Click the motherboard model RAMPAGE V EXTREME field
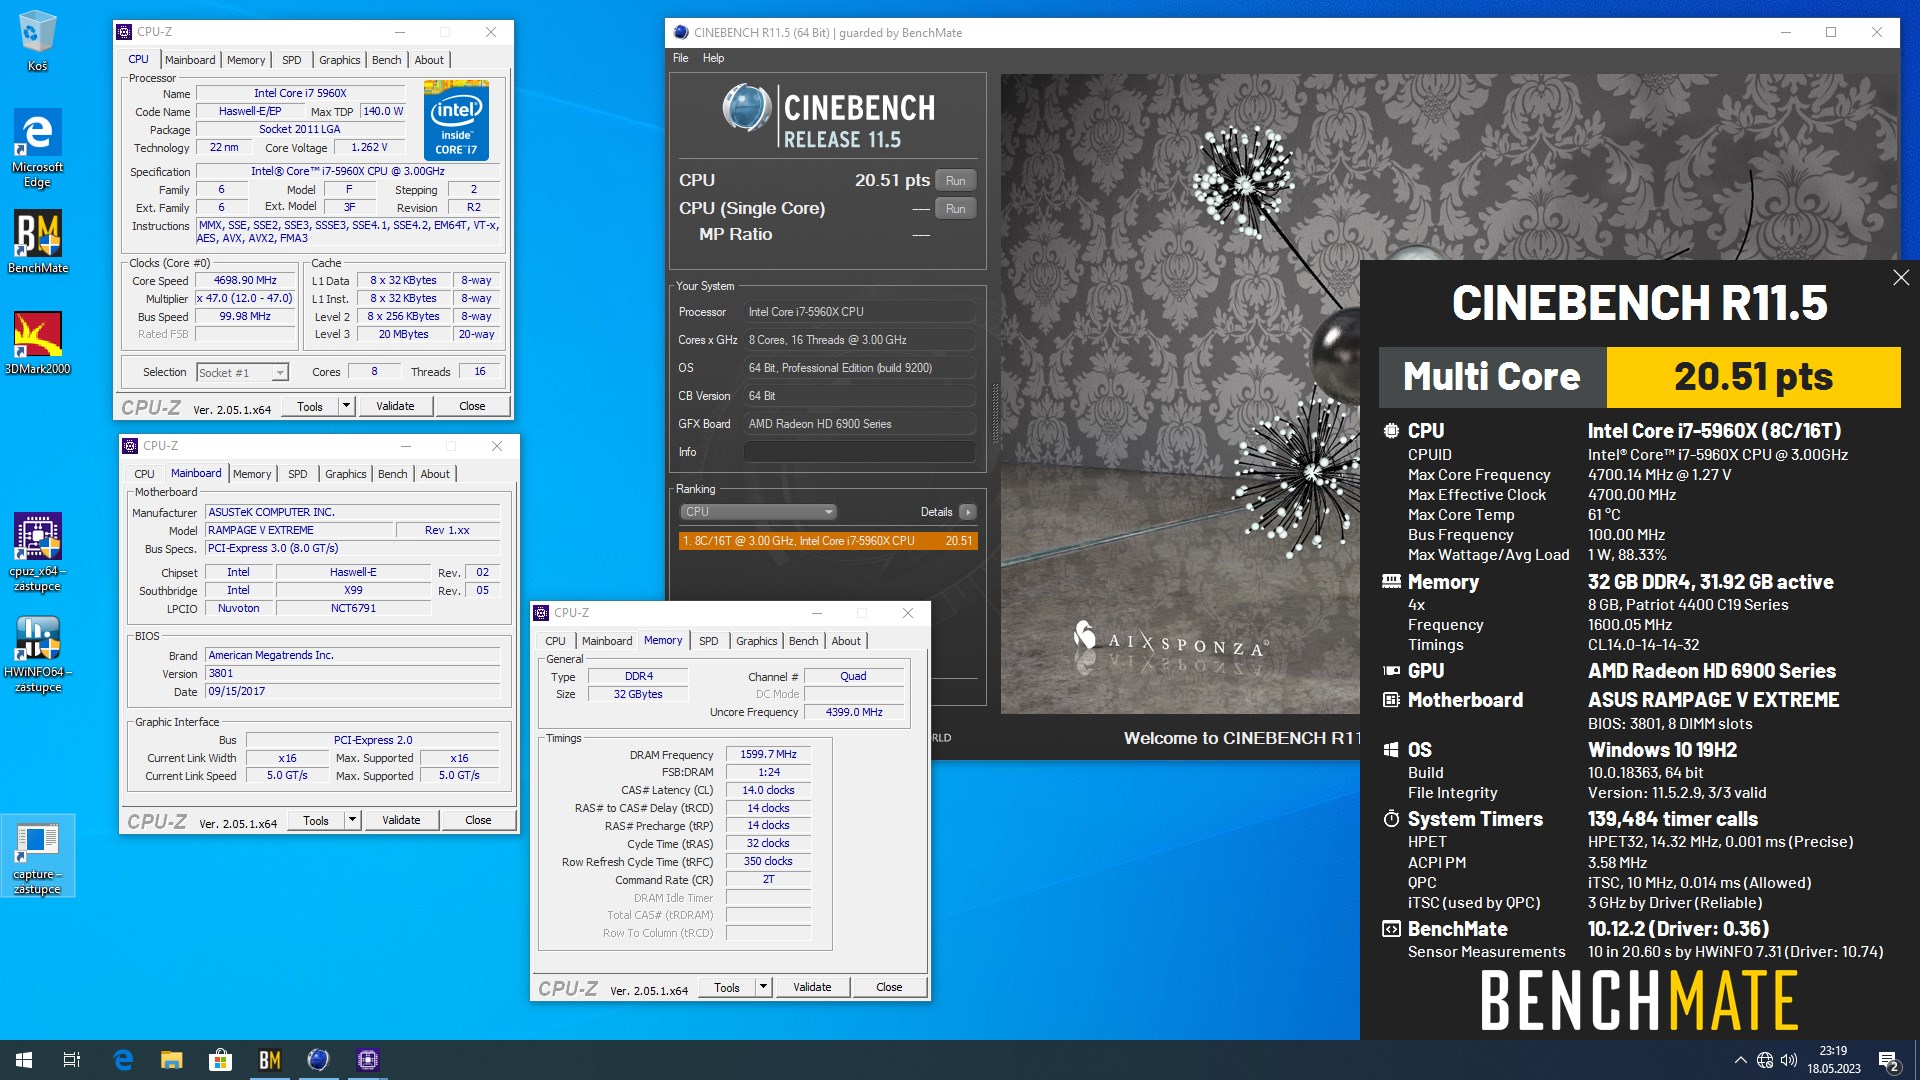Image resolution: width=1920 pixels, height=1080 pixels. tap(298, 530)
